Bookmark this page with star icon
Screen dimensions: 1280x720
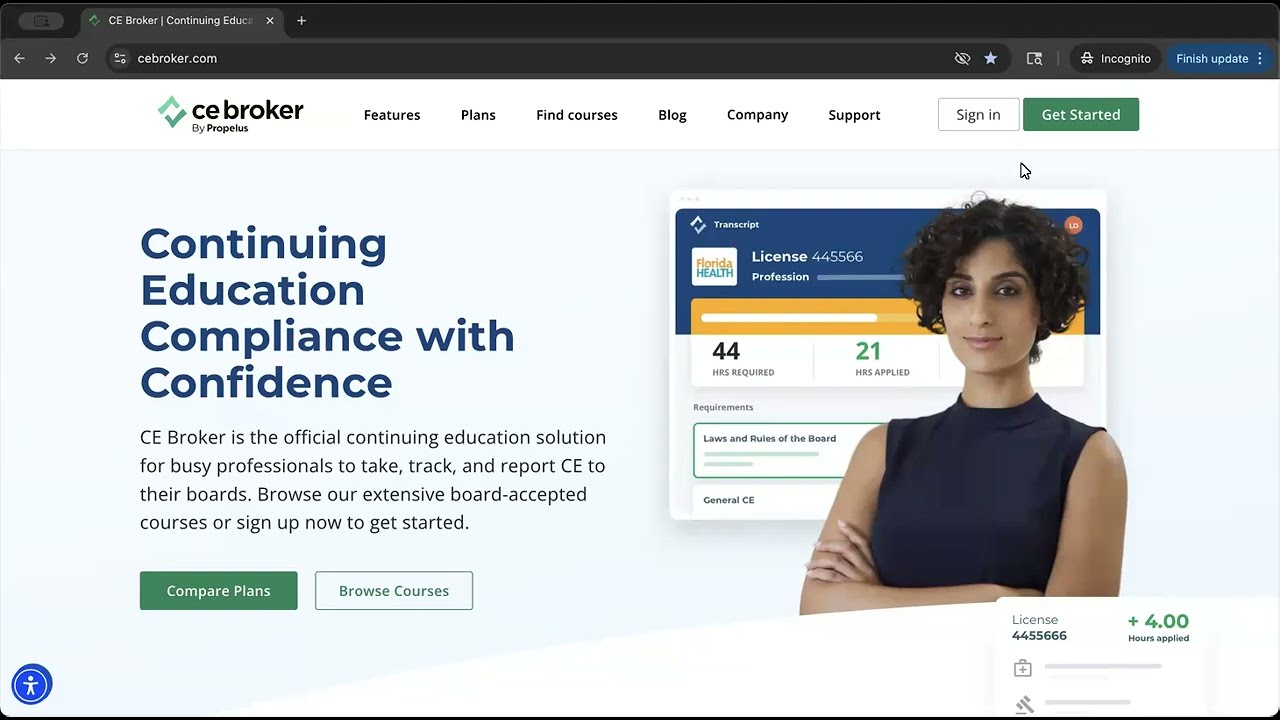pyautogui.click(x=990, y=58)
